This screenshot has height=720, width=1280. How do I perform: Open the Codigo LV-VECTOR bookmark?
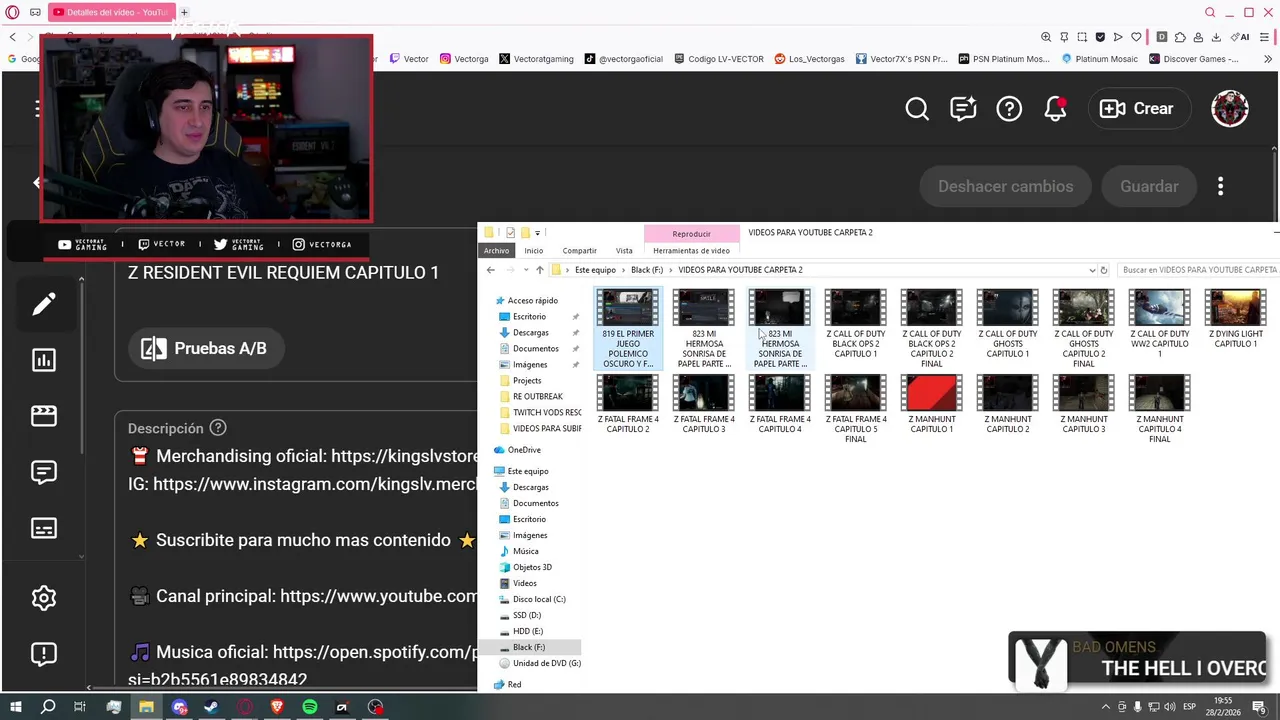pyautogui.click(x=719, y=59)
